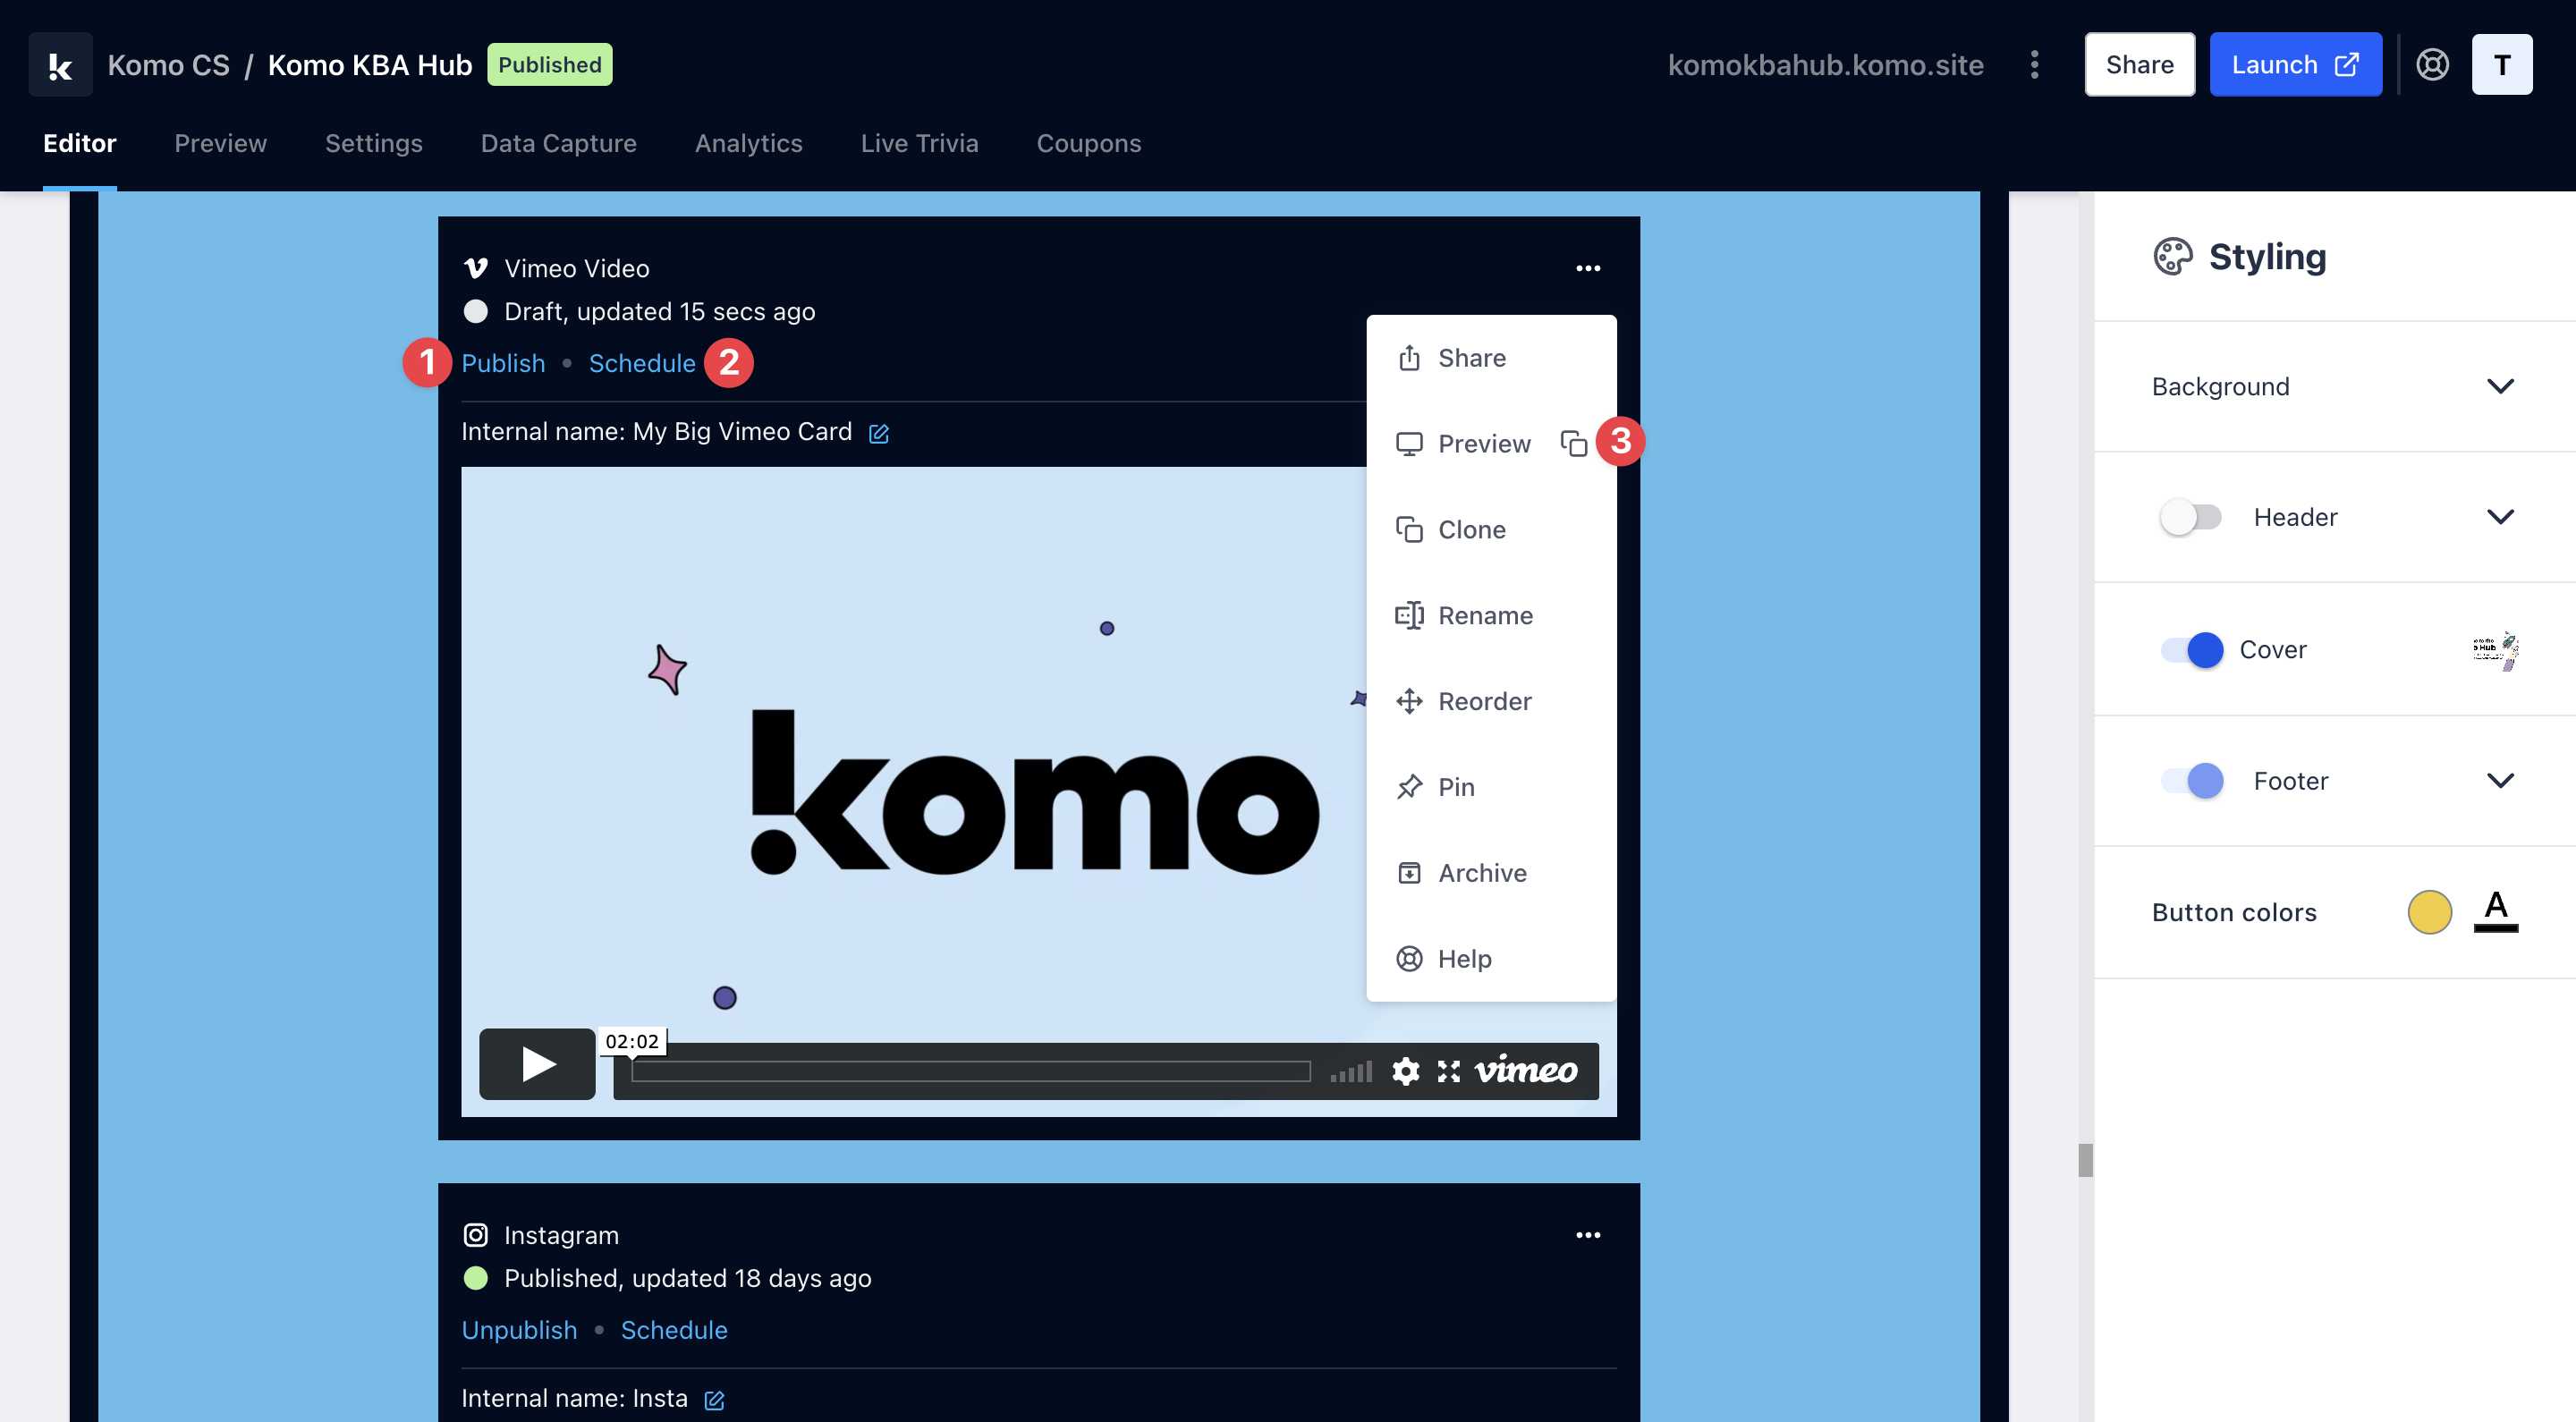This screenshot has height=1422, width=2576.
Task: Play the Vimeo video
Action: [537, 1064]
